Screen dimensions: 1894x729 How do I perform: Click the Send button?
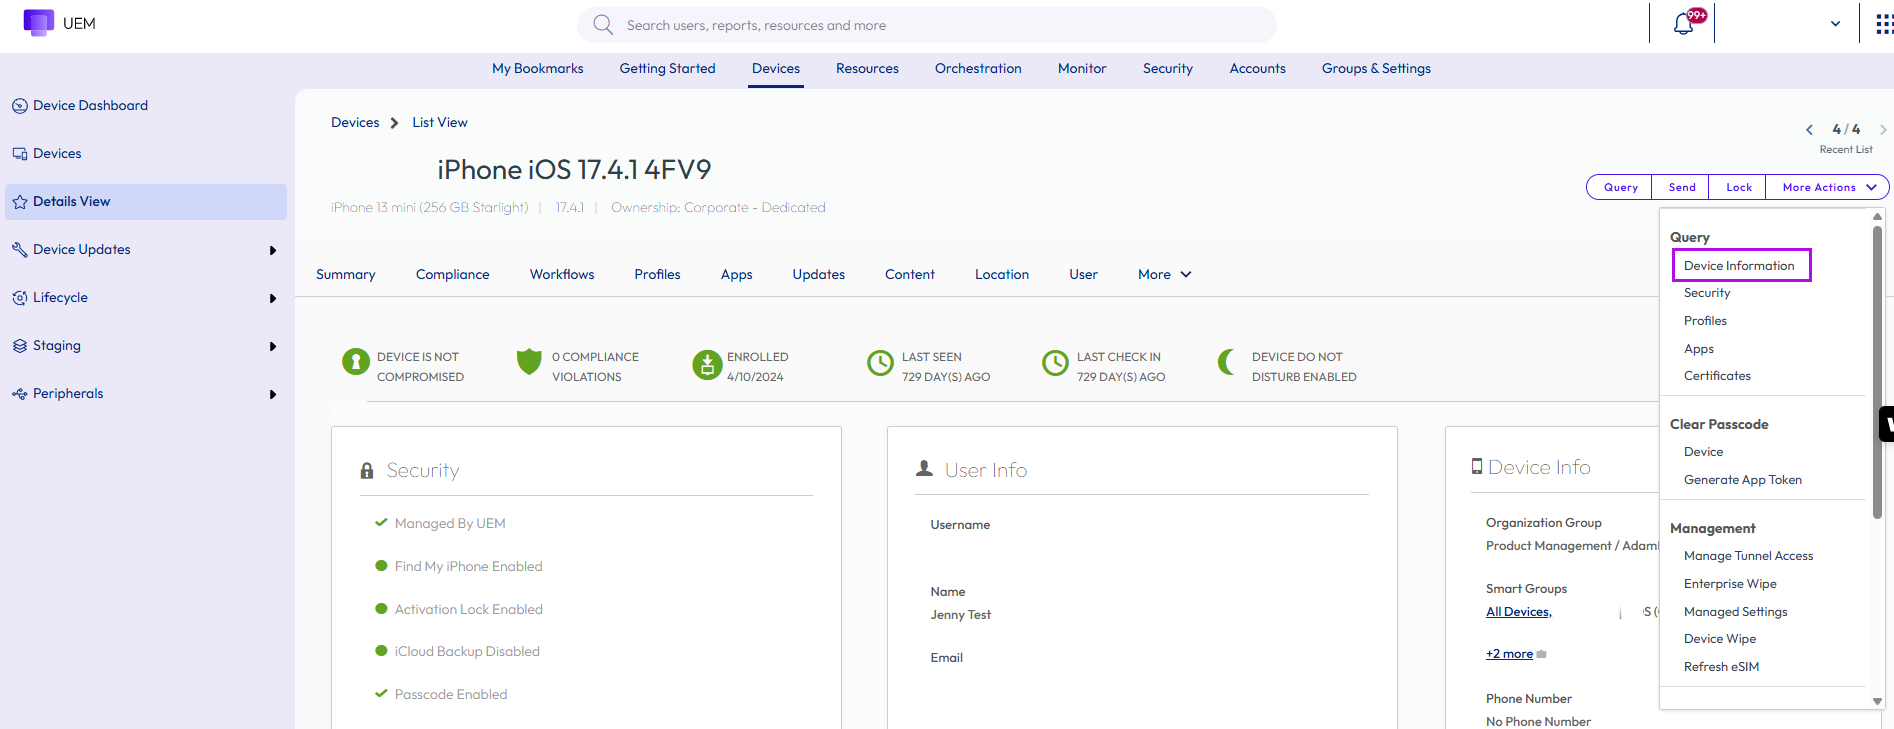(x=1681, y=187)
